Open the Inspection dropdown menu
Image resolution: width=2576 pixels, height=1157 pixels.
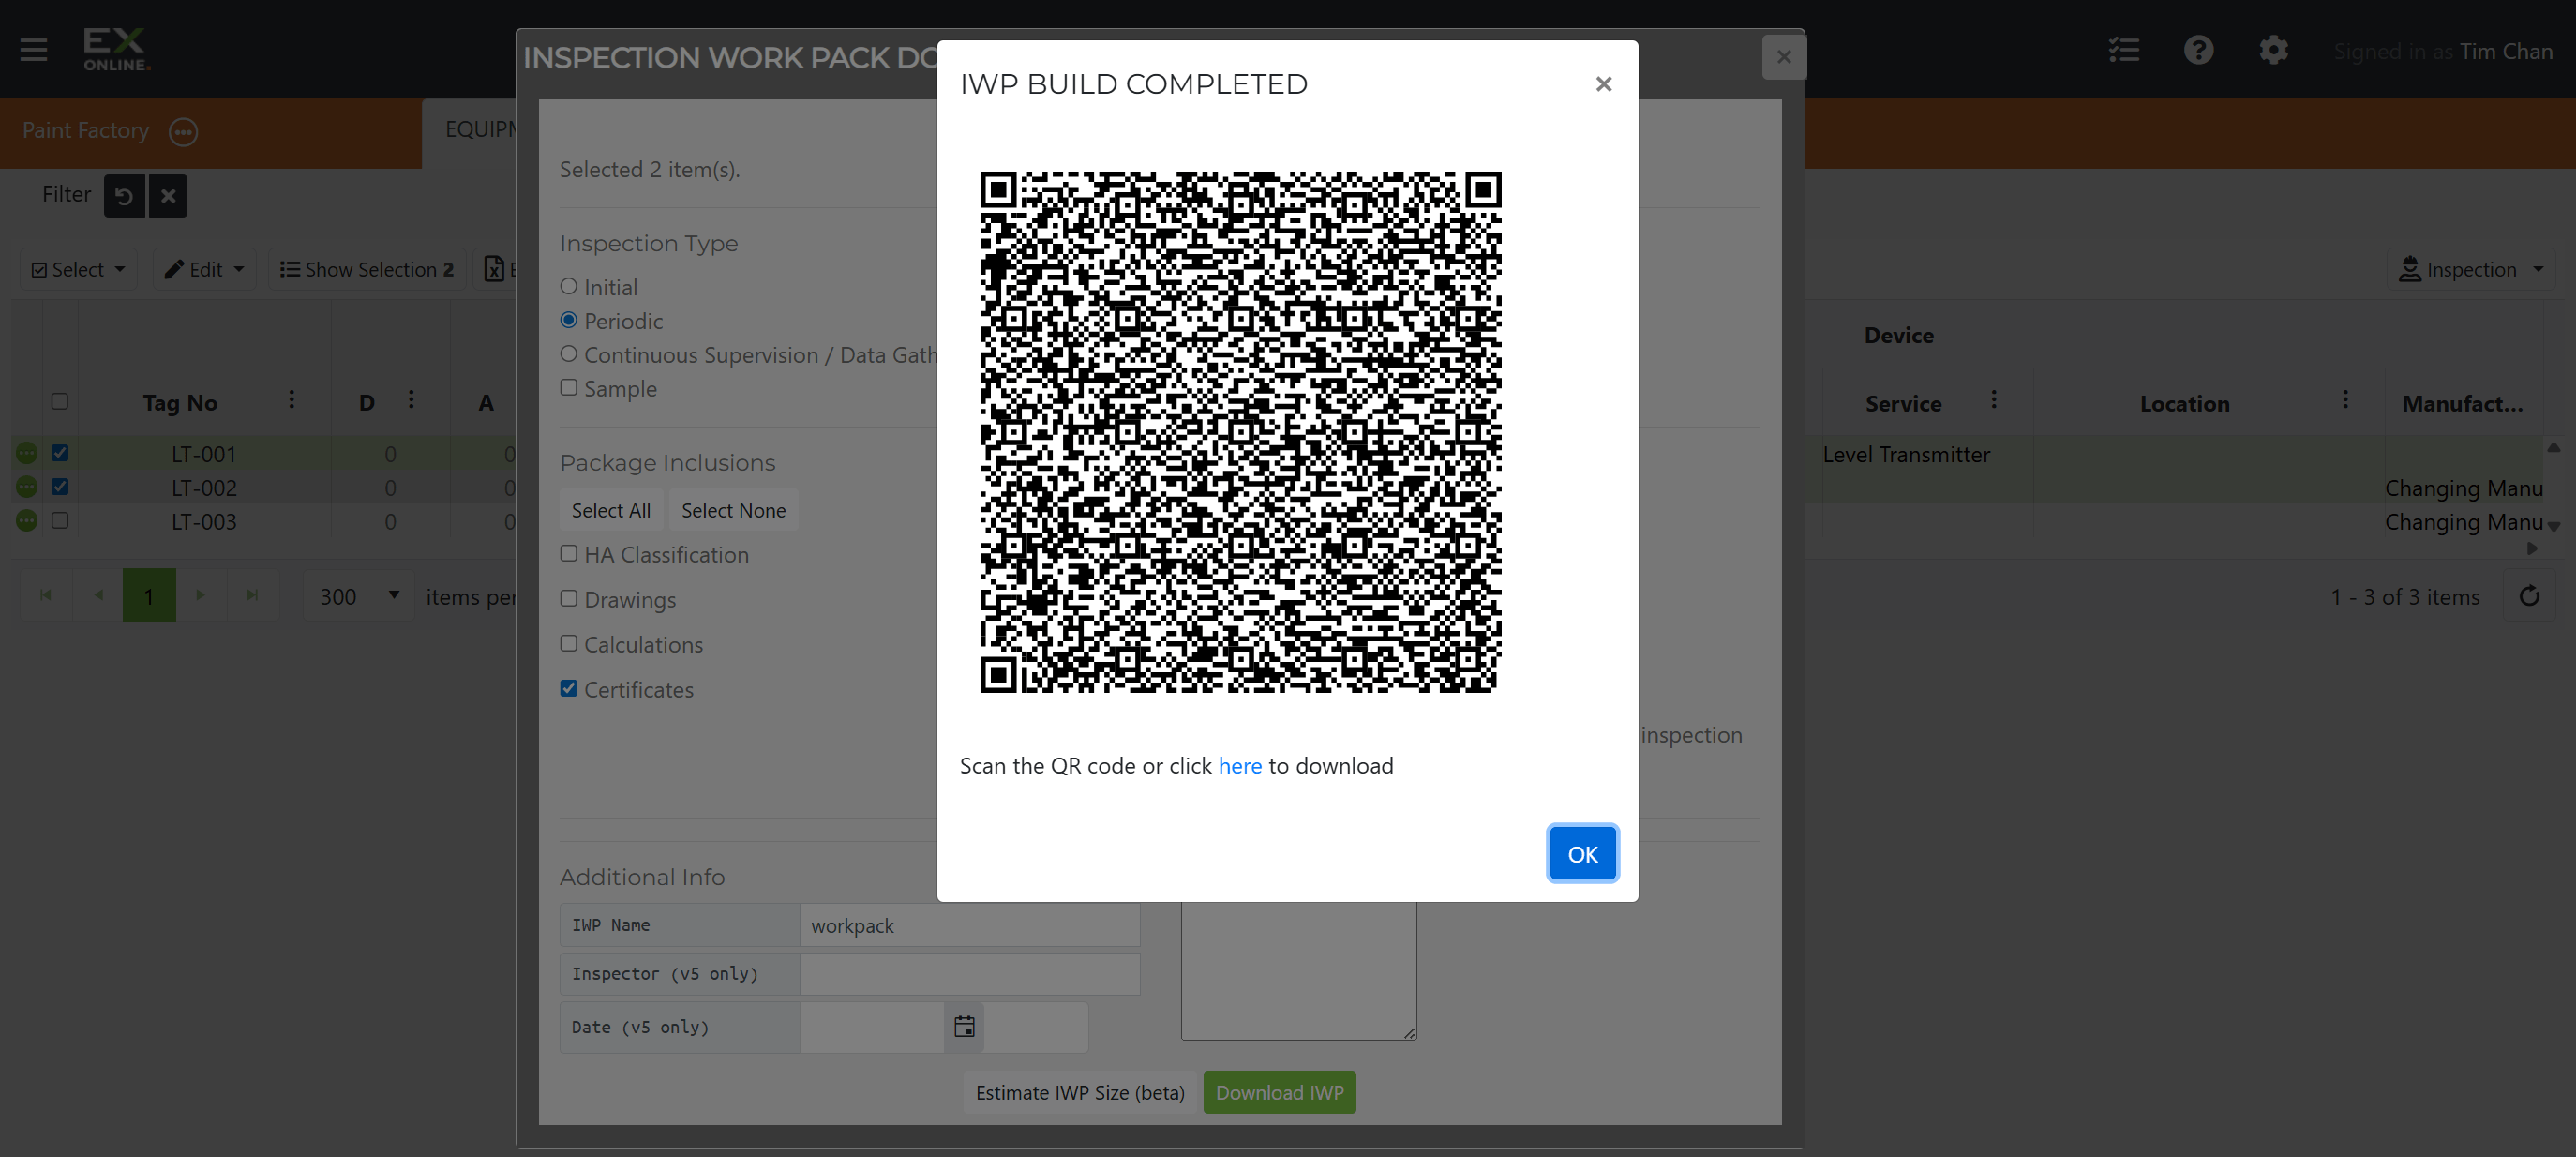pyautogui.click(x=2470, y=269)
